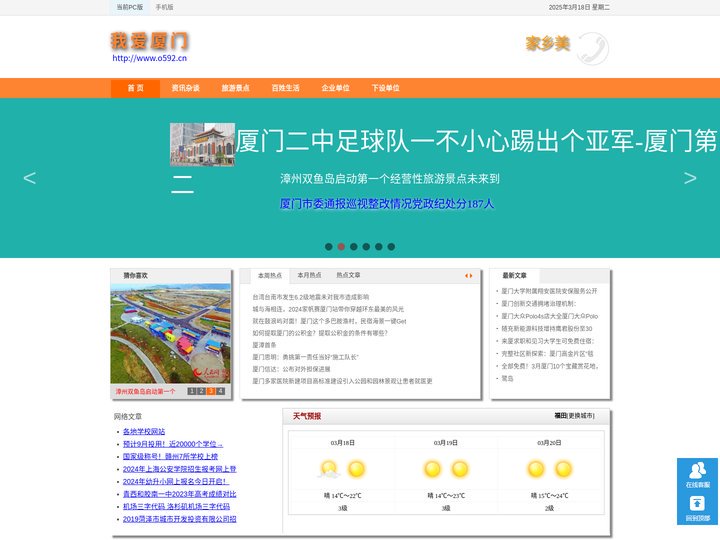The image size is (720, 540).
Task: Select the first banner pagination dot
Action: [329, 247]
